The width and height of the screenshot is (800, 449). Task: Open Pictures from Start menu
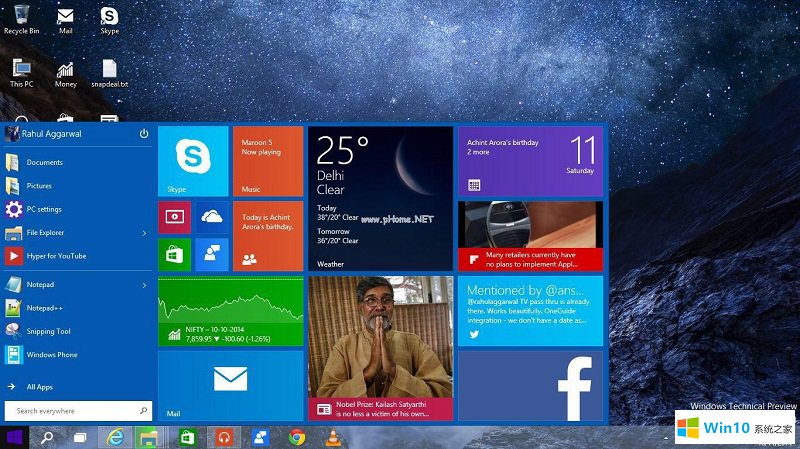point(78,186)
